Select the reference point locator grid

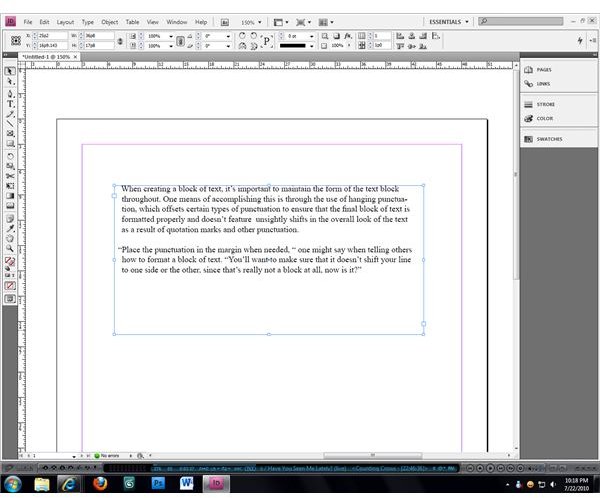[16, 40]
